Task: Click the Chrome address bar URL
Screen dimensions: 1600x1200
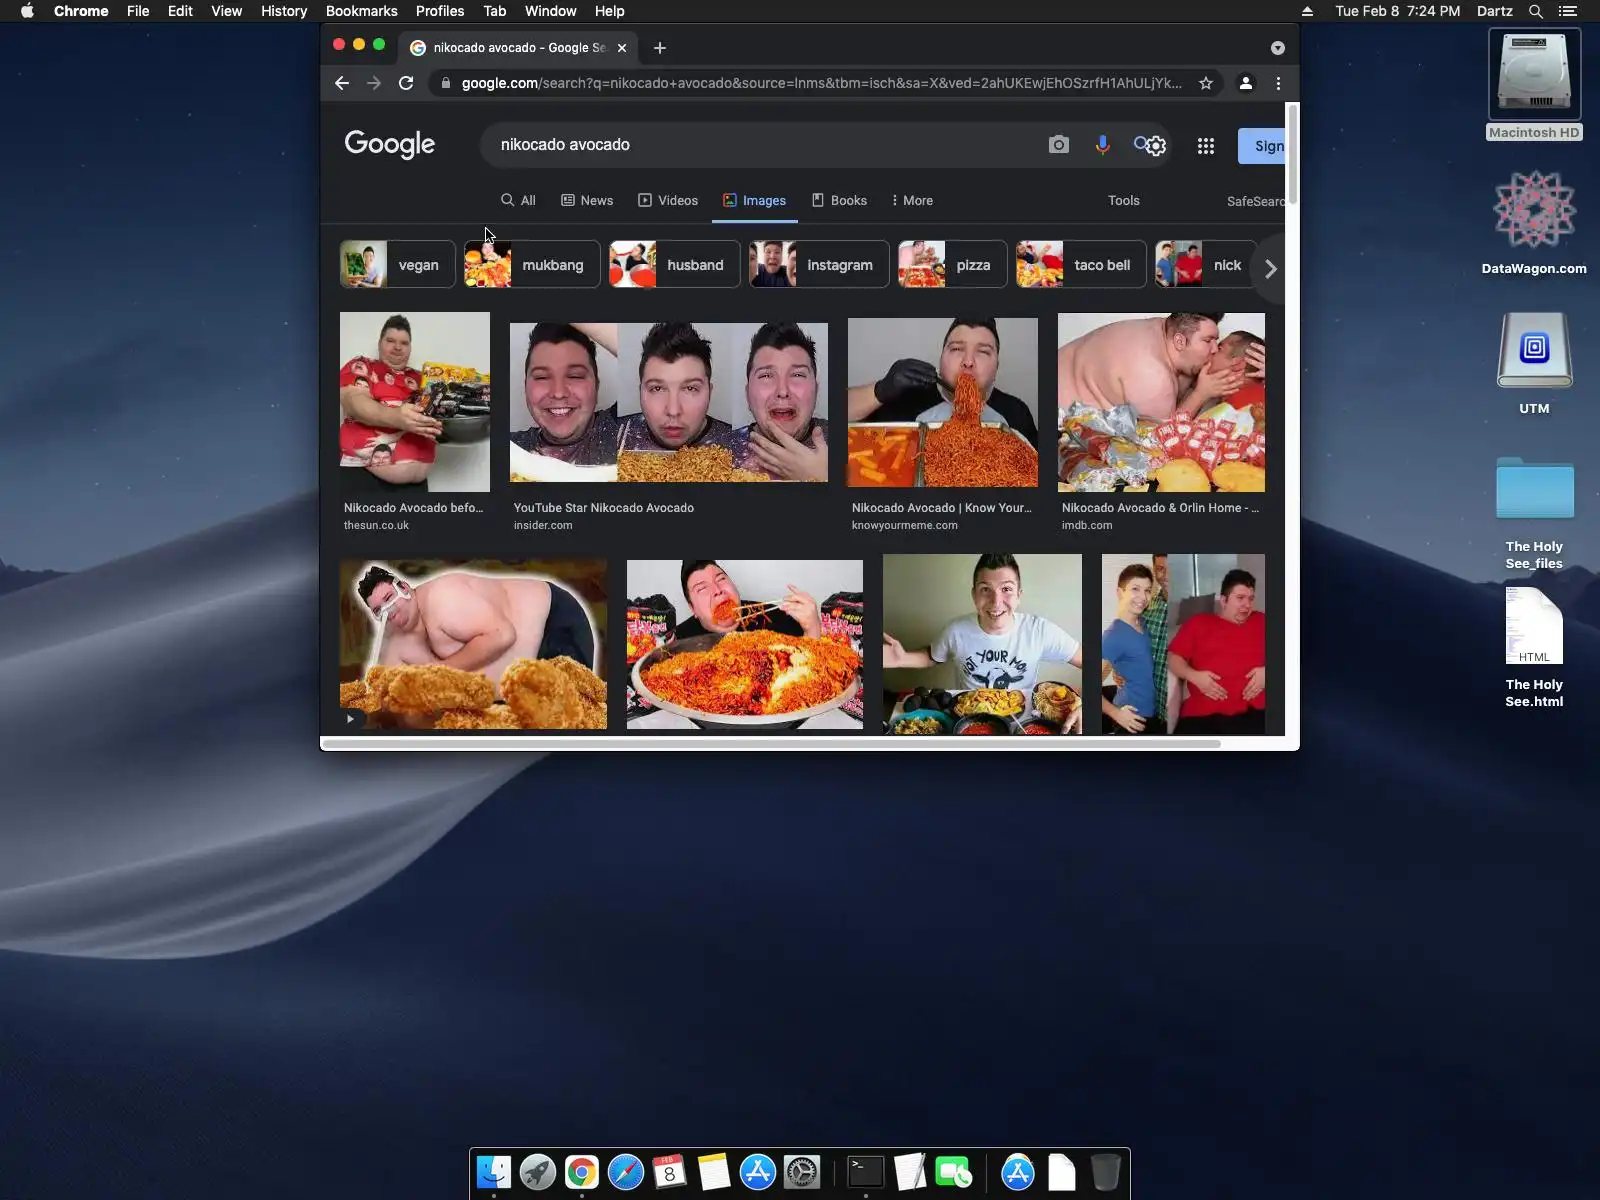Action: [821, 83]
